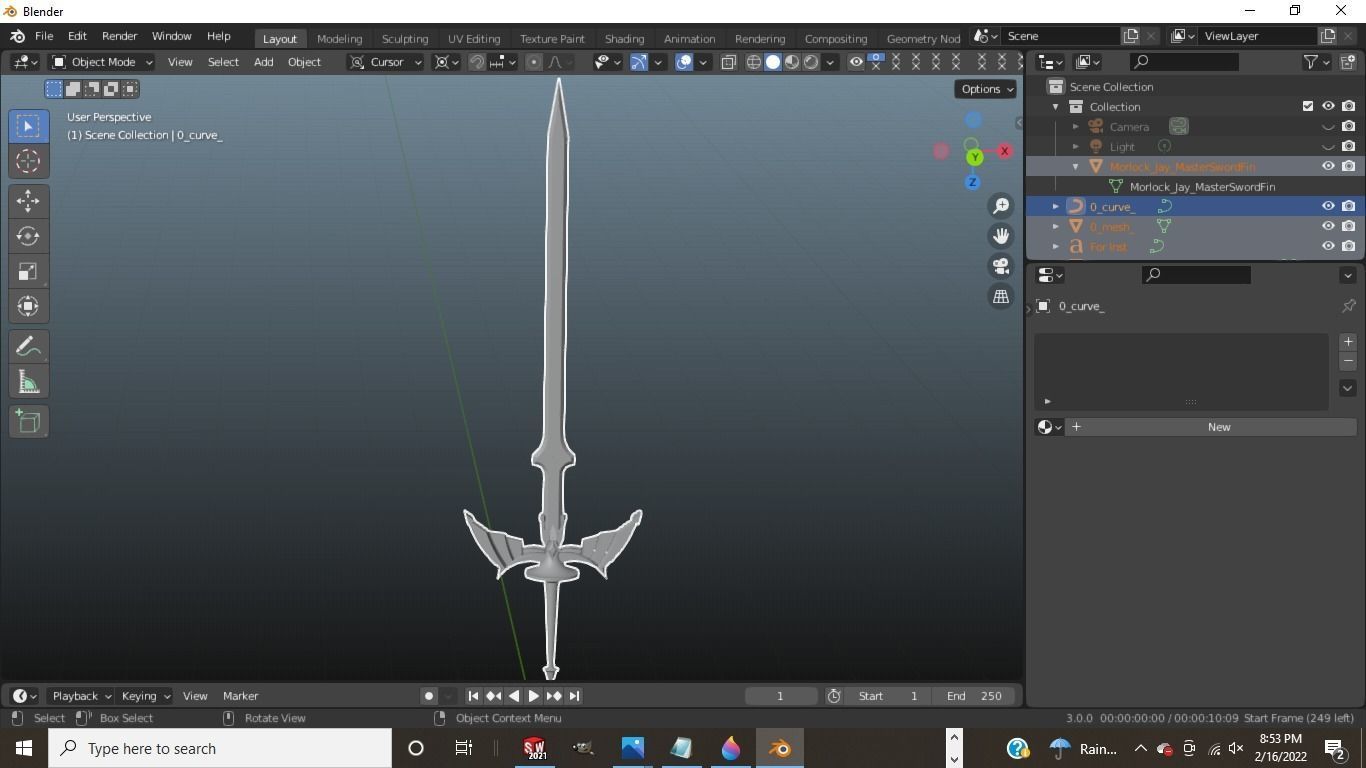Open the Keying dropdown in timeline
This screenshot has width=1366, height=768.
pyautogui.click(x=144, y=696)
